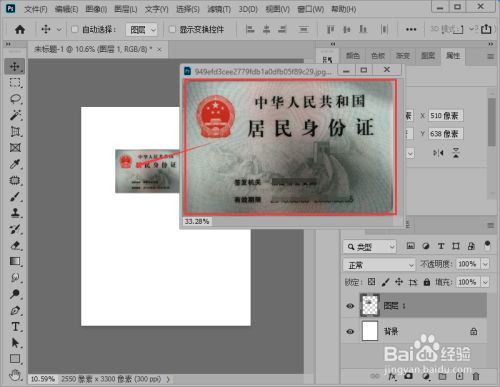Hide the 背景 layer eye
The image size is (500, 387).
click(350, 332)
